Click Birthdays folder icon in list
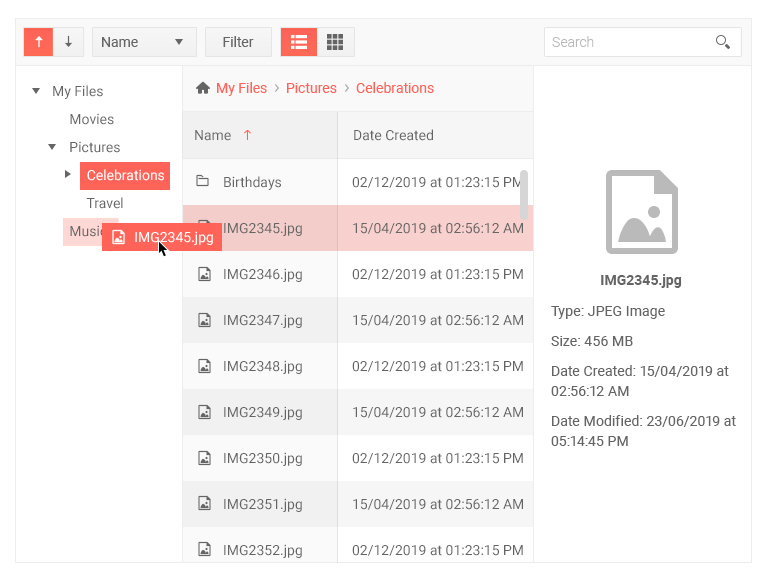This screenshot has width=770, height=578. click(202, 181)
